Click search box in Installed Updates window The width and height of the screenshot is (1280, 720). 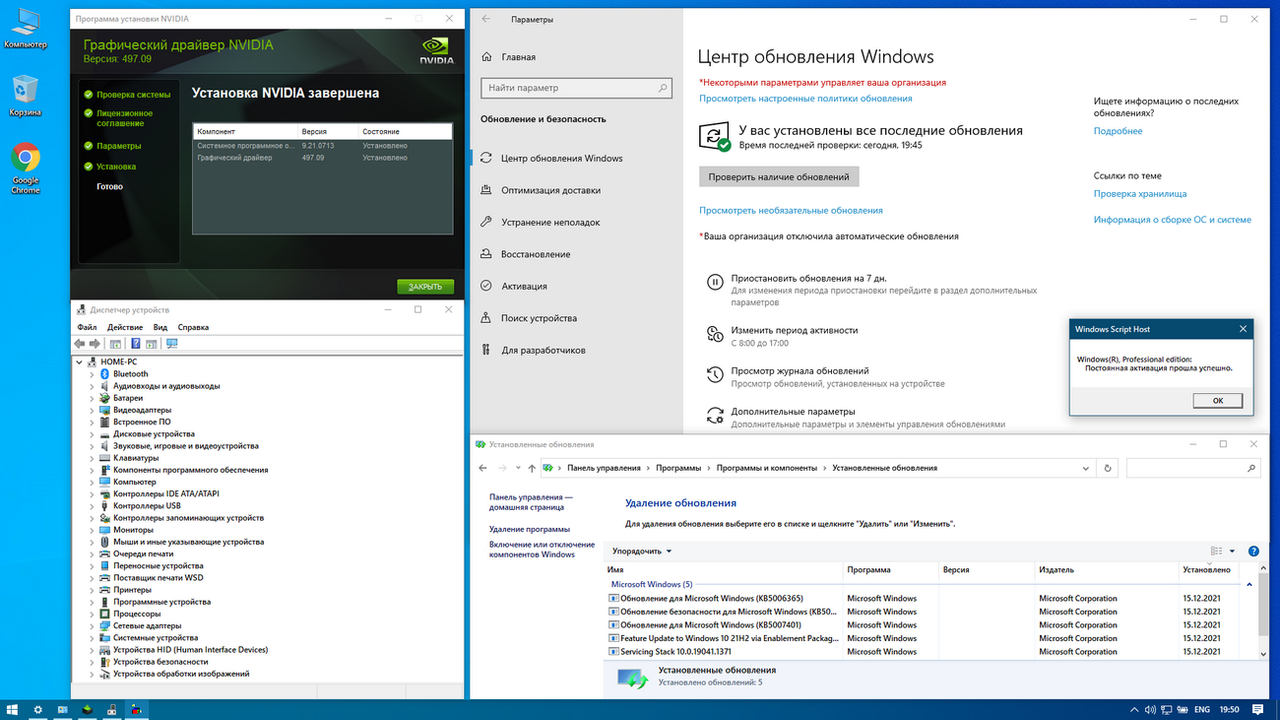pos(1193,468)
